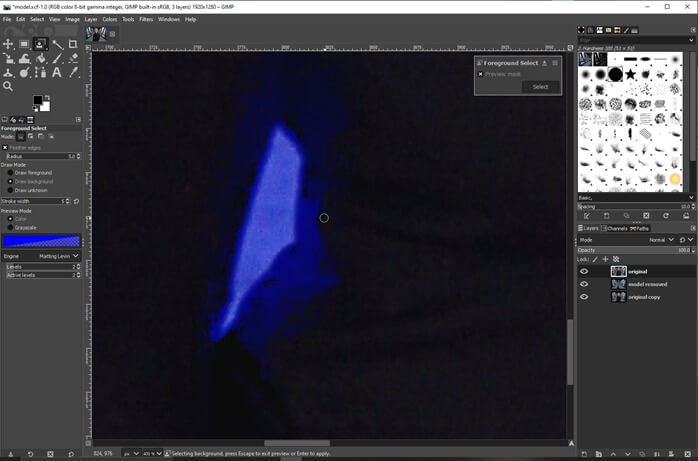Swap foreground and background colors
This screenshot has height=461, width=698.
[47, 98]
